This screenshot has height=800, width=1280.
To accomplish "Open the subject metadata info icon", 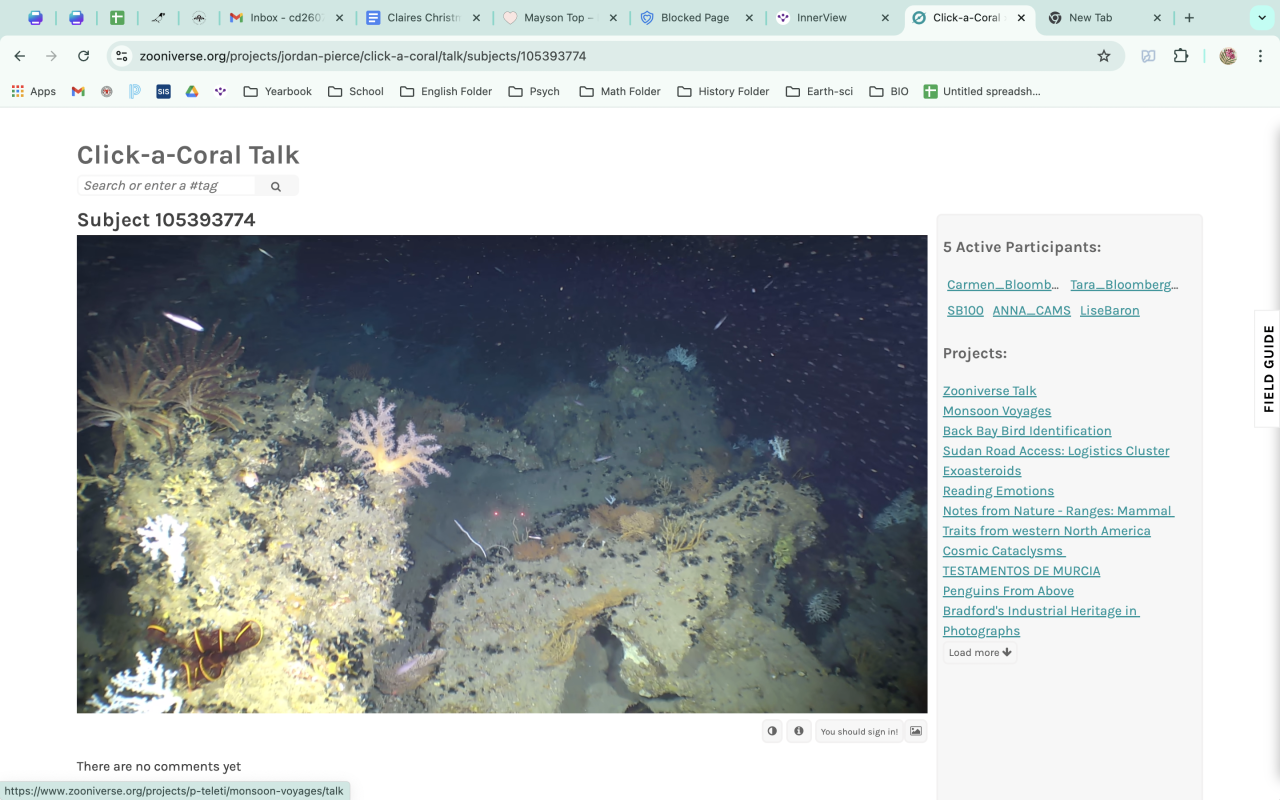I will pyautogui.click(x=798, y=731).
